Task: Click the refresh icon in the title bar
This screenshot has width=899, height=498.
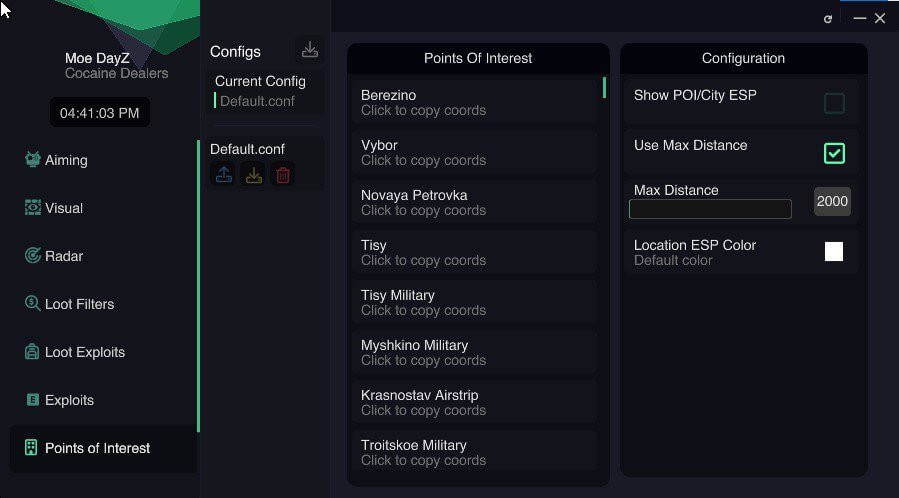Action: pyautogui.click(x=827, y=19)
